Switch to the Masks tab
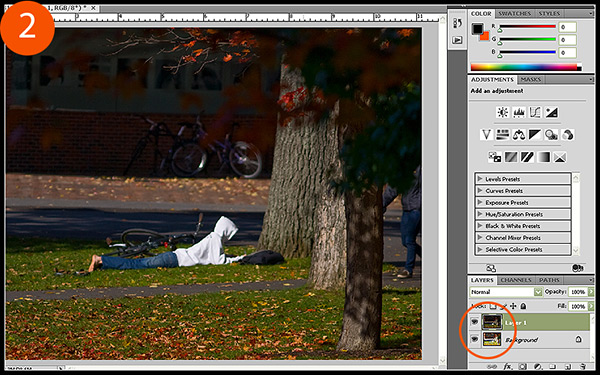The image size is (600, 375). click(531, 79)
